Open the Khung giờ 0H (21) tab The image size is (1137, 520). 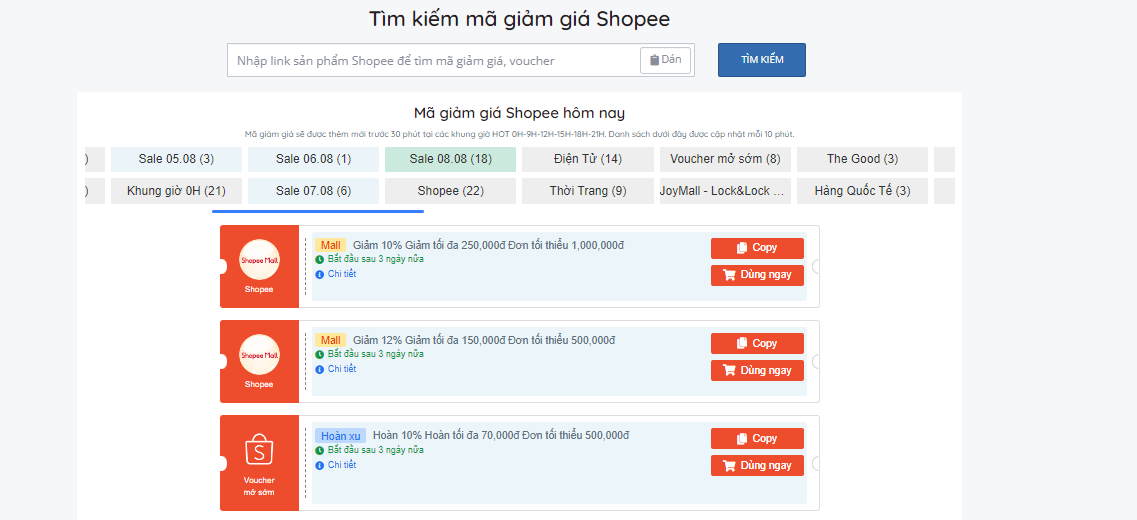[176, 191]
